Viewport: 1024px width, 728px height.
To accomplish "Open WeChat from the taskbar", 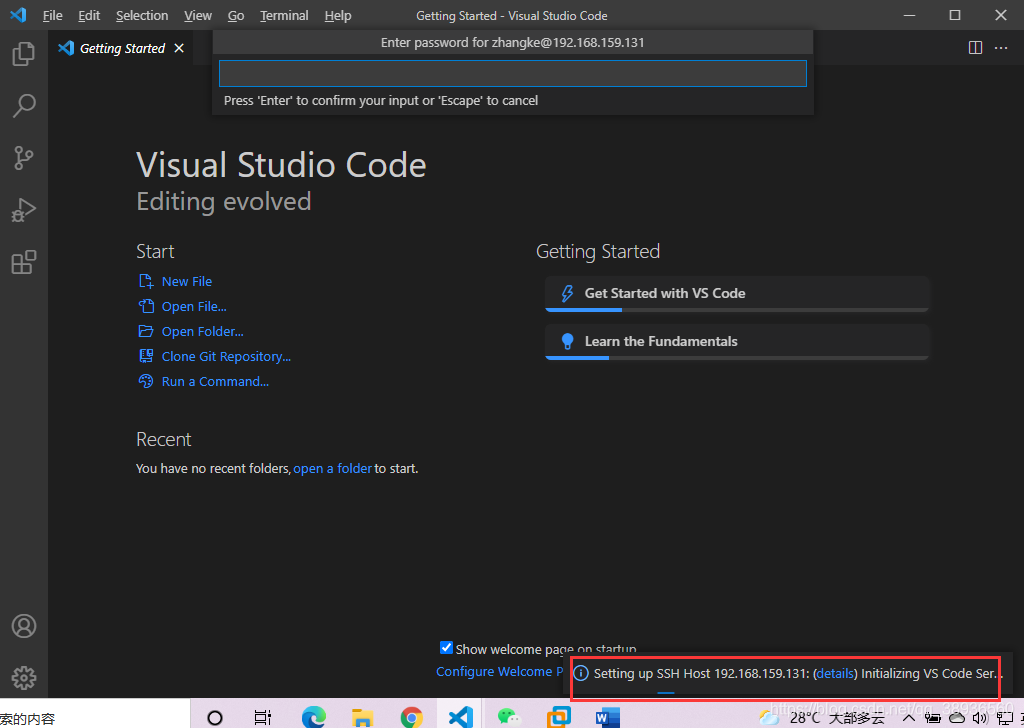I will (509, 718).
